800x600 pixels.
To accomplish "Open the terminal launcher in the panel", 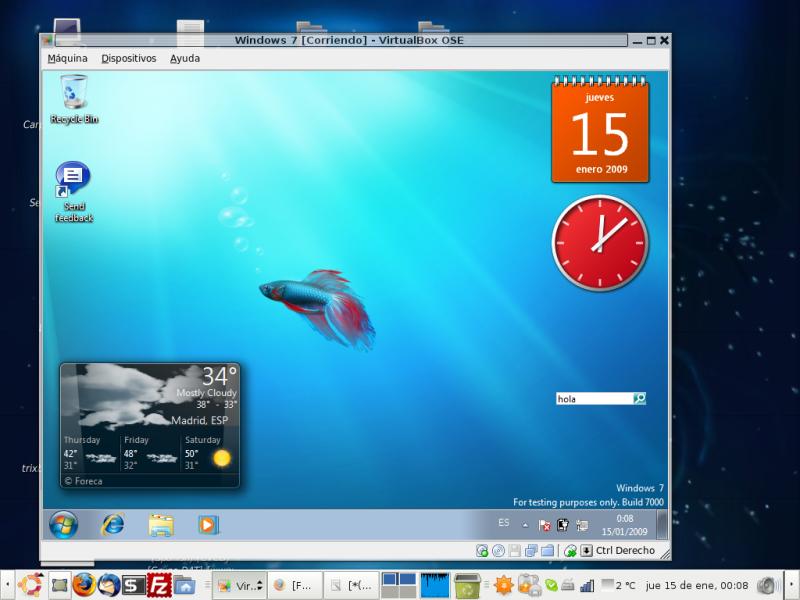I will click(133, 586).
